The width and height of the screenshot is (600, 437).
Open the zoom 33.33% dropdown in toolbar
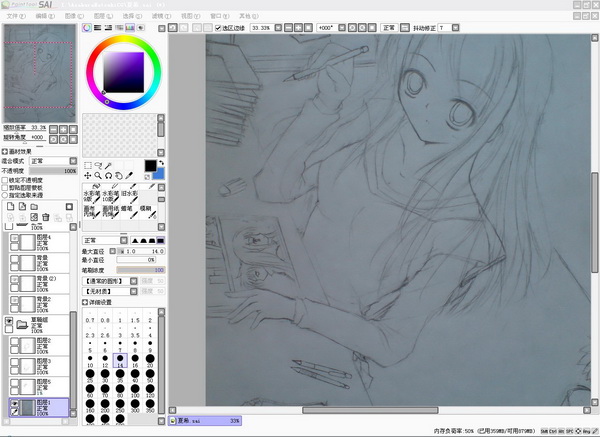tap(278, 28)
